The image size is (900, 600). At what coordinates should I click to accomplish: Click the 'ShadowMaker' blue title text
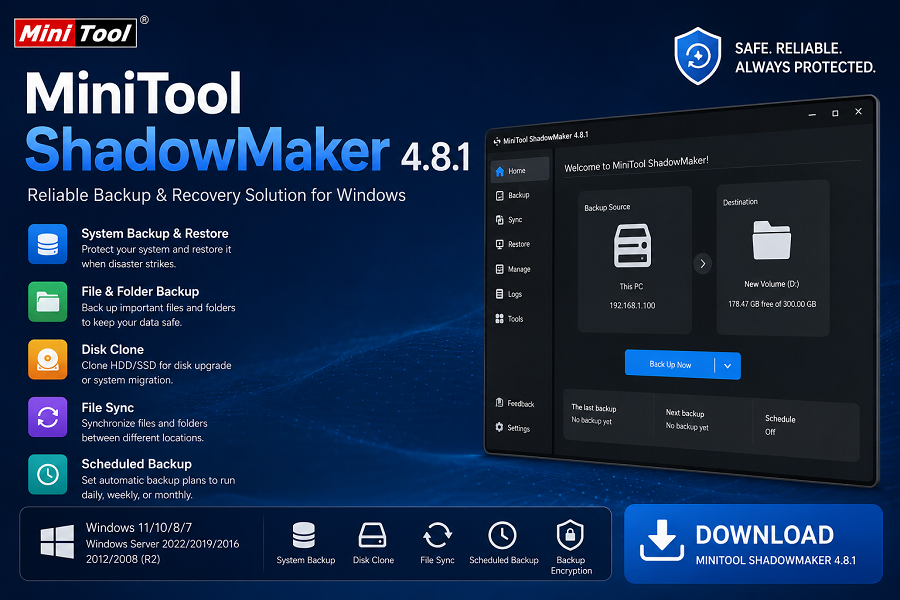[207, 149]
